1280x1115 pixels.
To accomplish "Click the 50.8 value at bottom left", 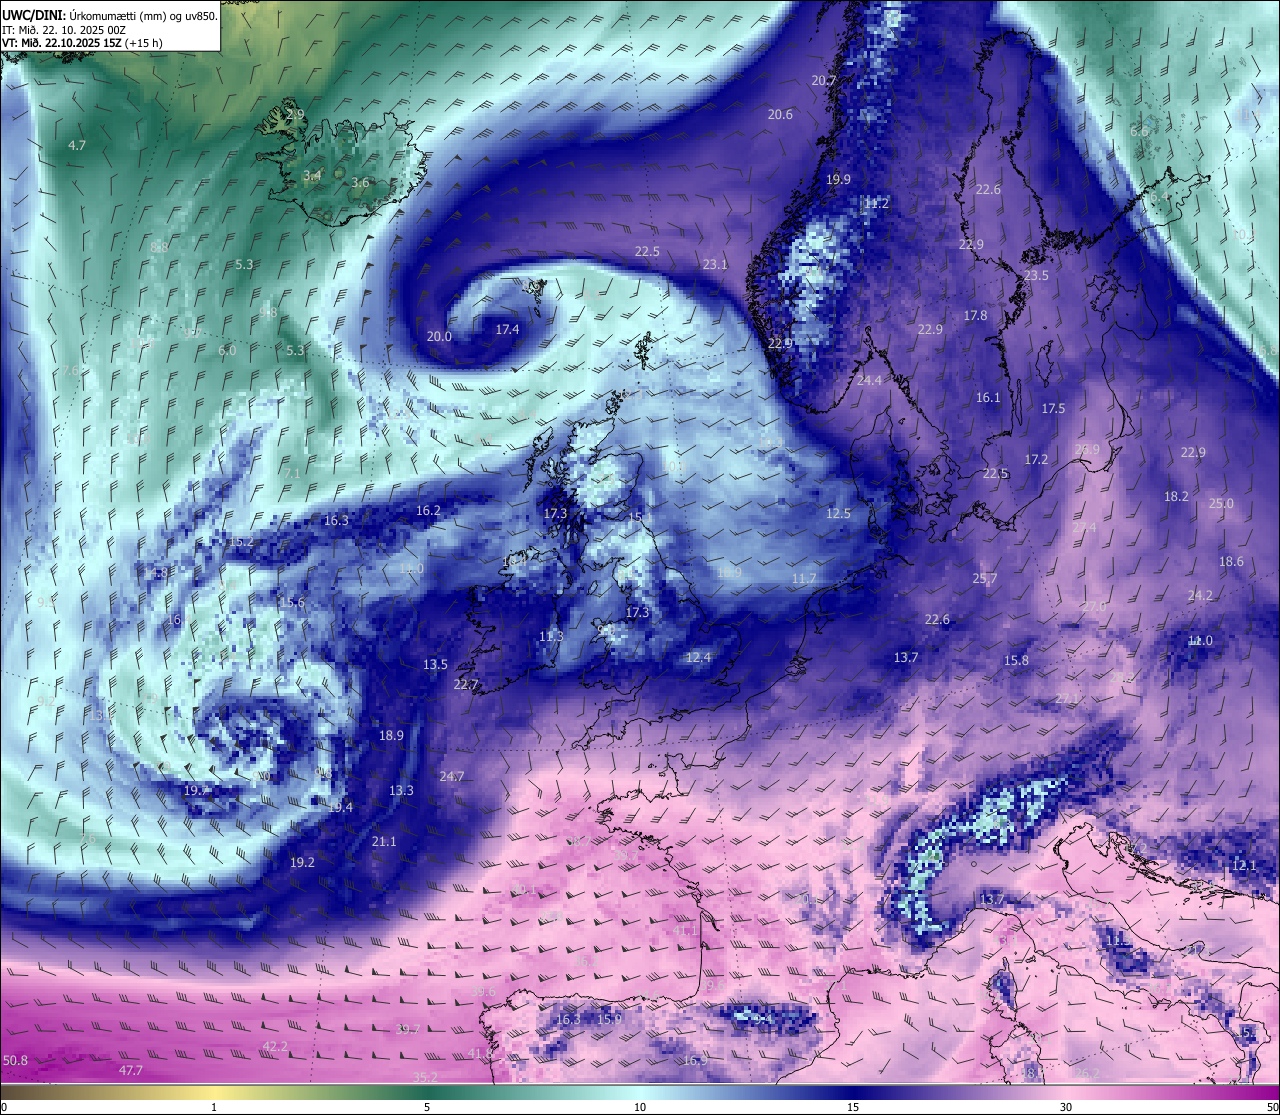I will [x=15, y=1061].
